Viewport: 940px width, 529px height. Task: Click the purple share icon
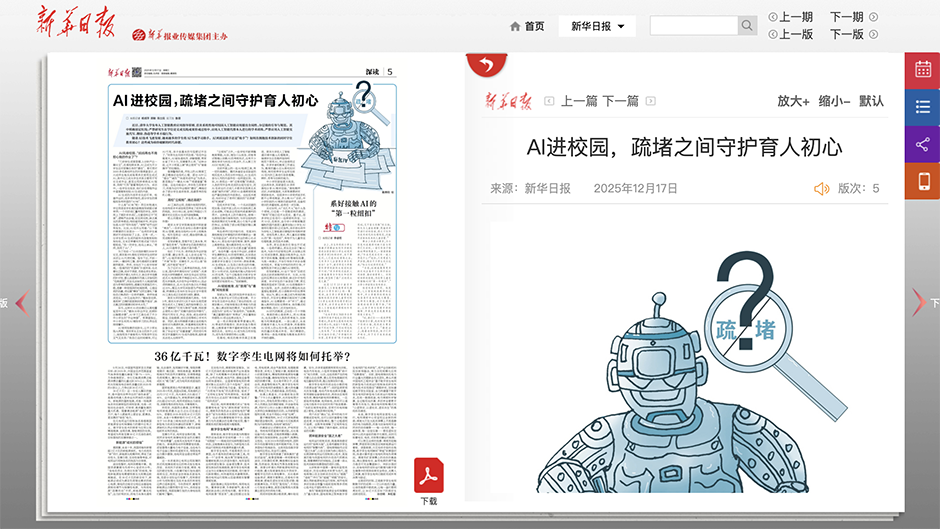923,144
